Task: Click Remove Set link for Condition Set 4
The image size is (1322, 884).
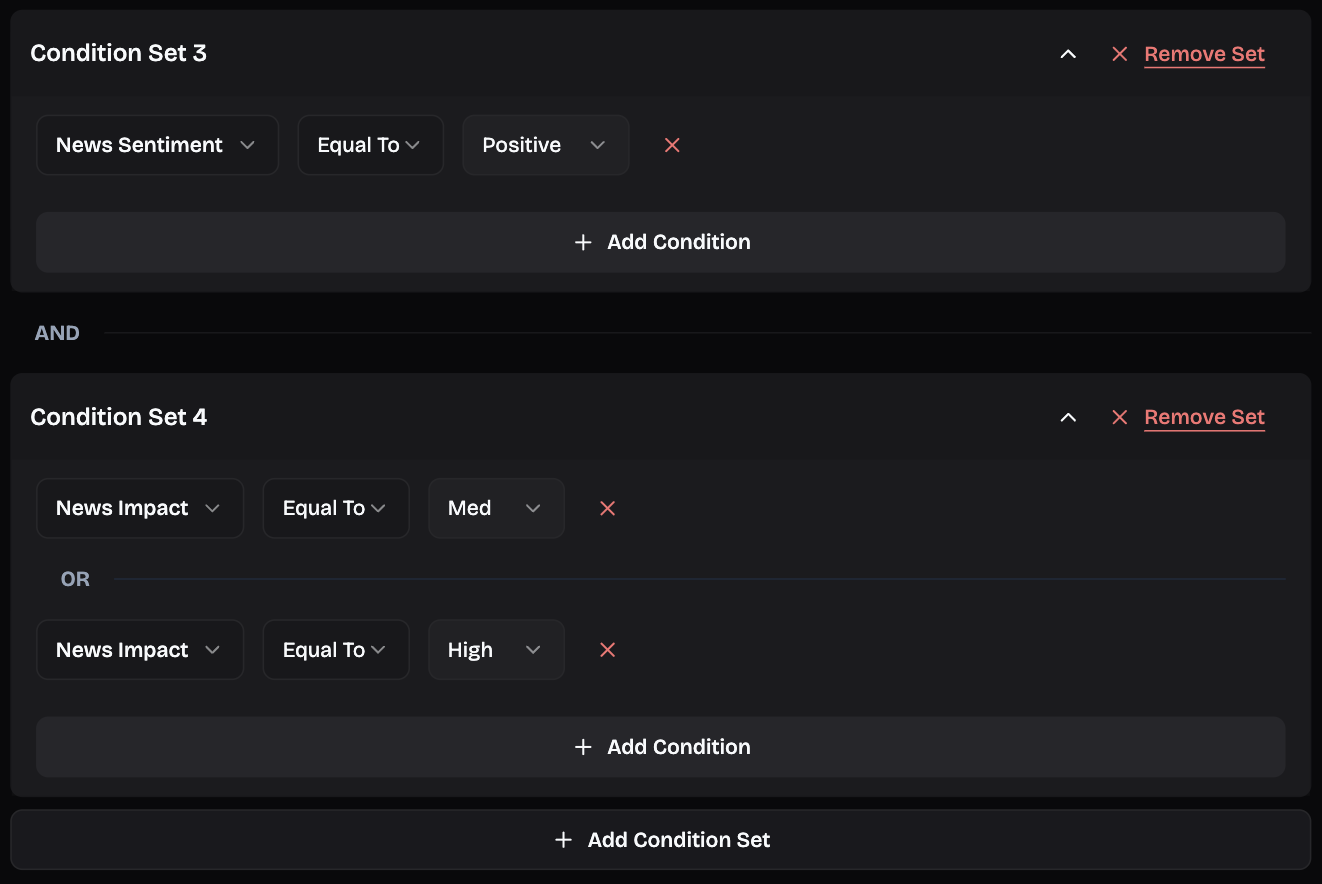Action: (x=1204, y=417)
